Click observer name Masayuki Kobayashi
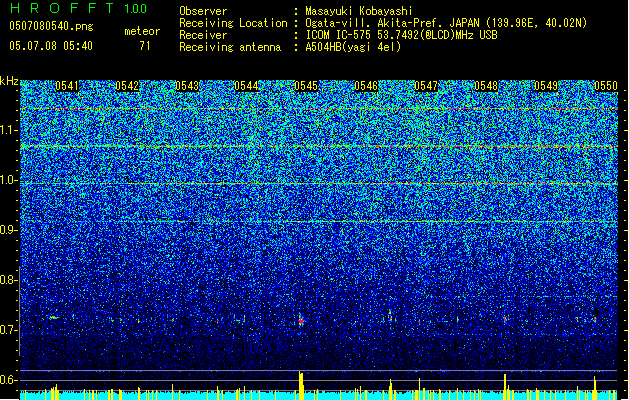Image resolution: width=629 pixels, height=400 pixels. tap(359, 11)
